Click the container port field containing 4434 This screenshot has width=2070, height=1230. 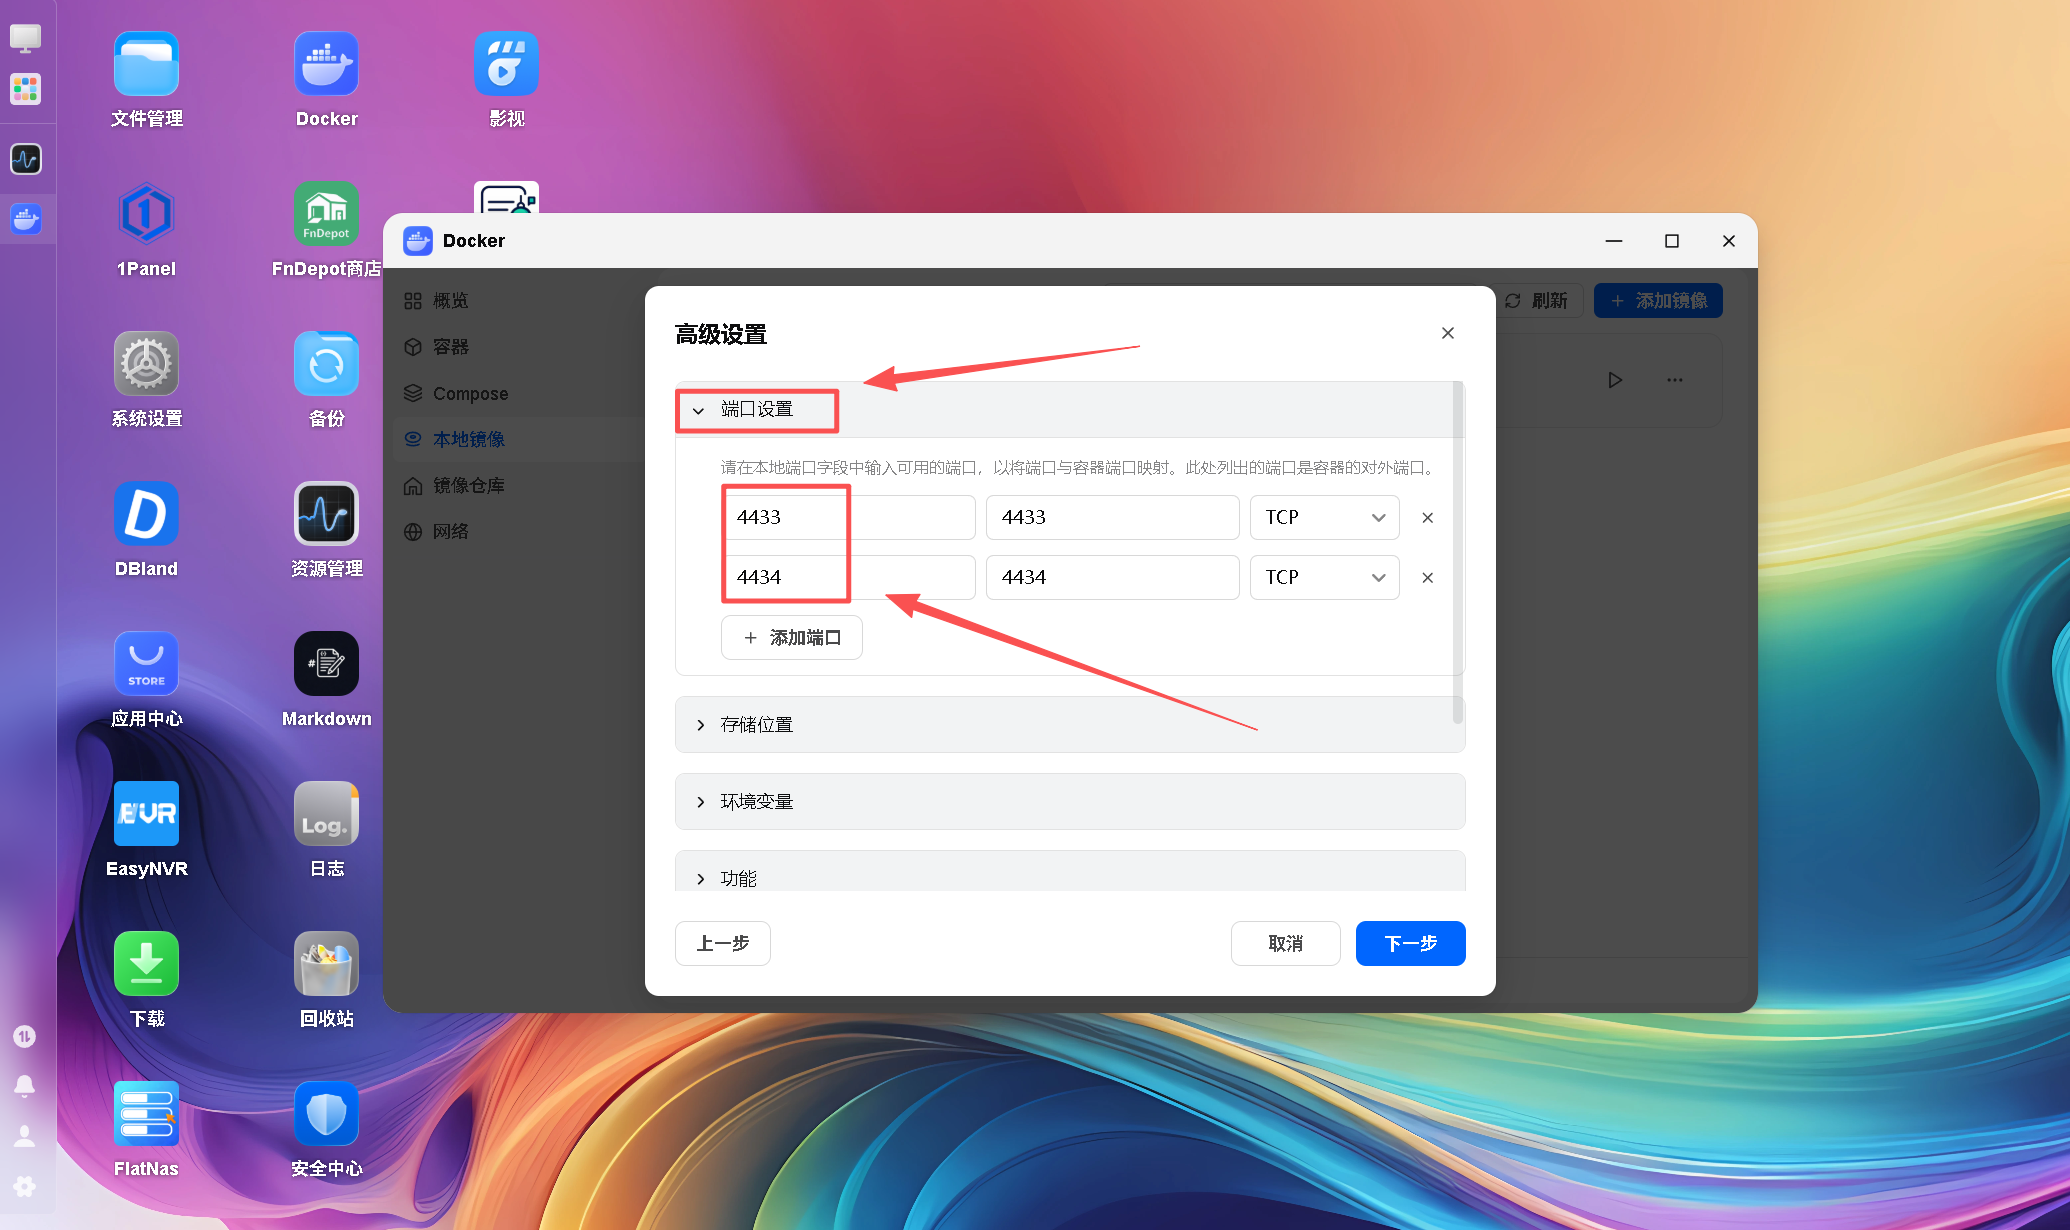1113,578
